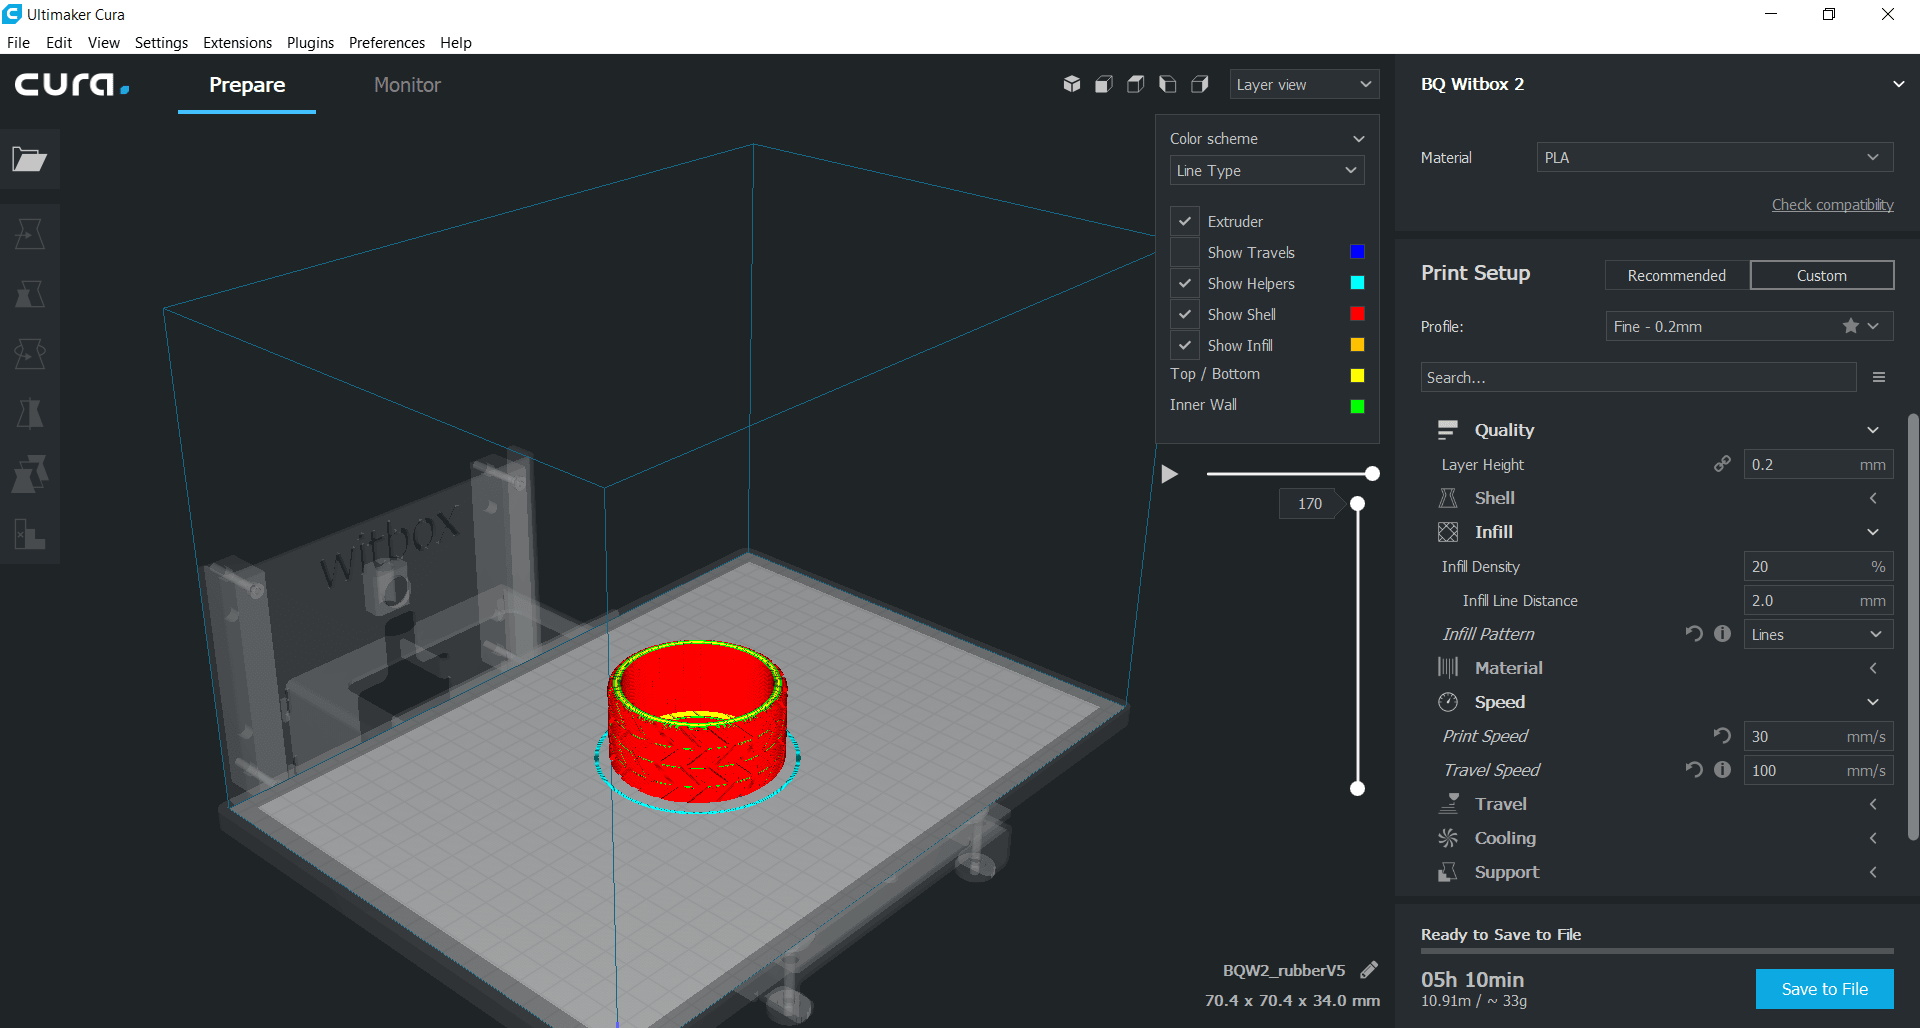This screenshot has width=1920, height=1028.
Task: Switch to front view camera icon
Action: [x=1104, y=84]
